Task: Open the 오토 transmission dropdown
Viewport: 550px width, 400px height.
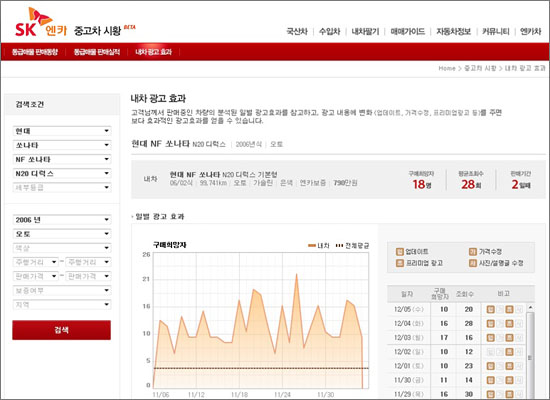Action: (x=62, y=234)
